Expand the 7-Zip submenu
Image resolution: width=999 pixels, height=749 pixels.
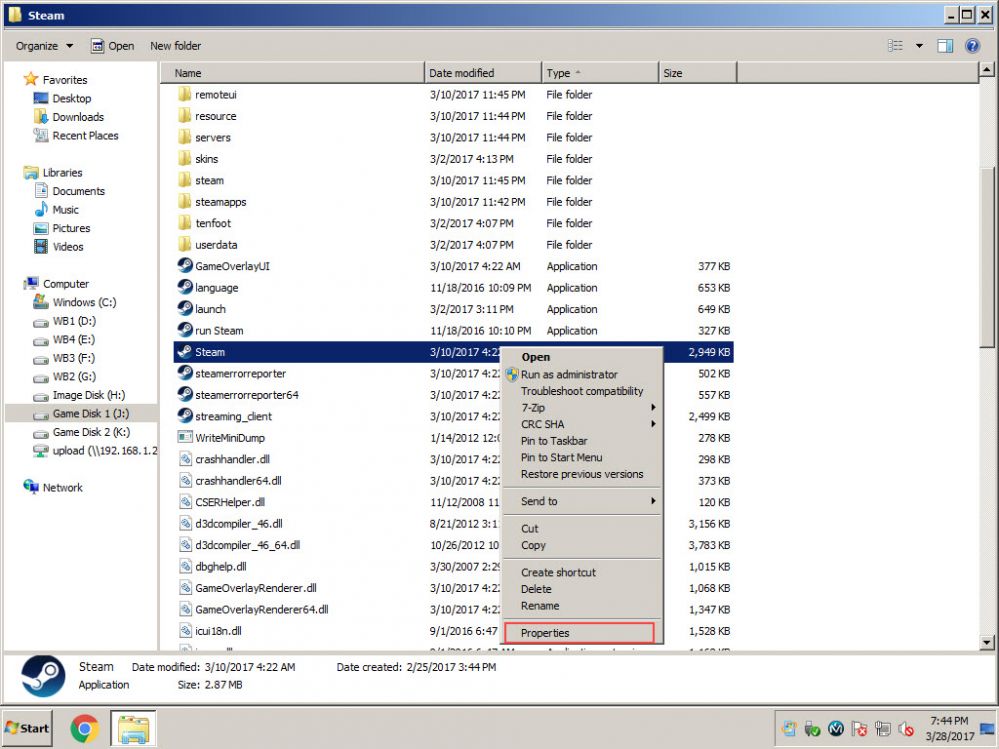[x=582, y=408]
